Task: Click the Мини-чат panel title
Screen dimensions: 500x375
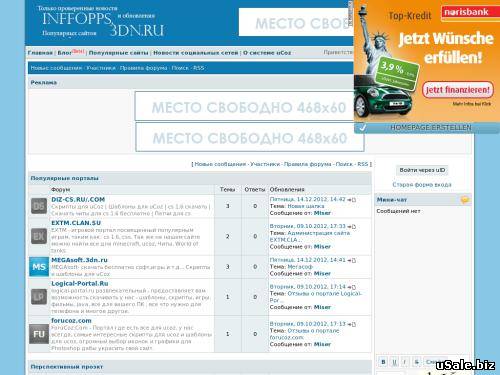Action: [x=392, y=200]
